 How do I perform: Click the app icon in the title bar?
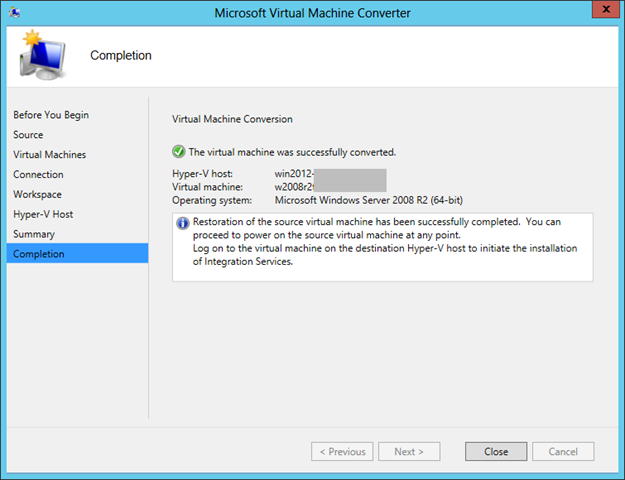pyautogui.click(x=15, y=12)
